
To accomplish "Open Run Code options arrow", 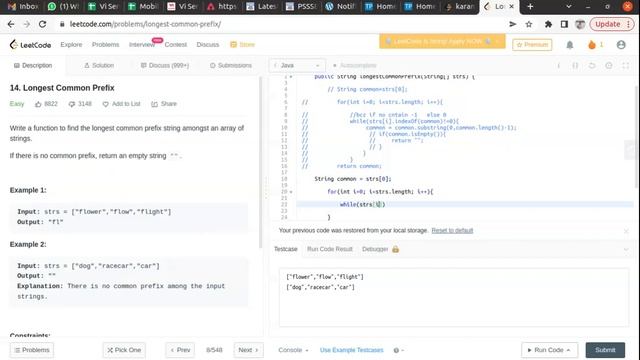I will tap(569, 350).
